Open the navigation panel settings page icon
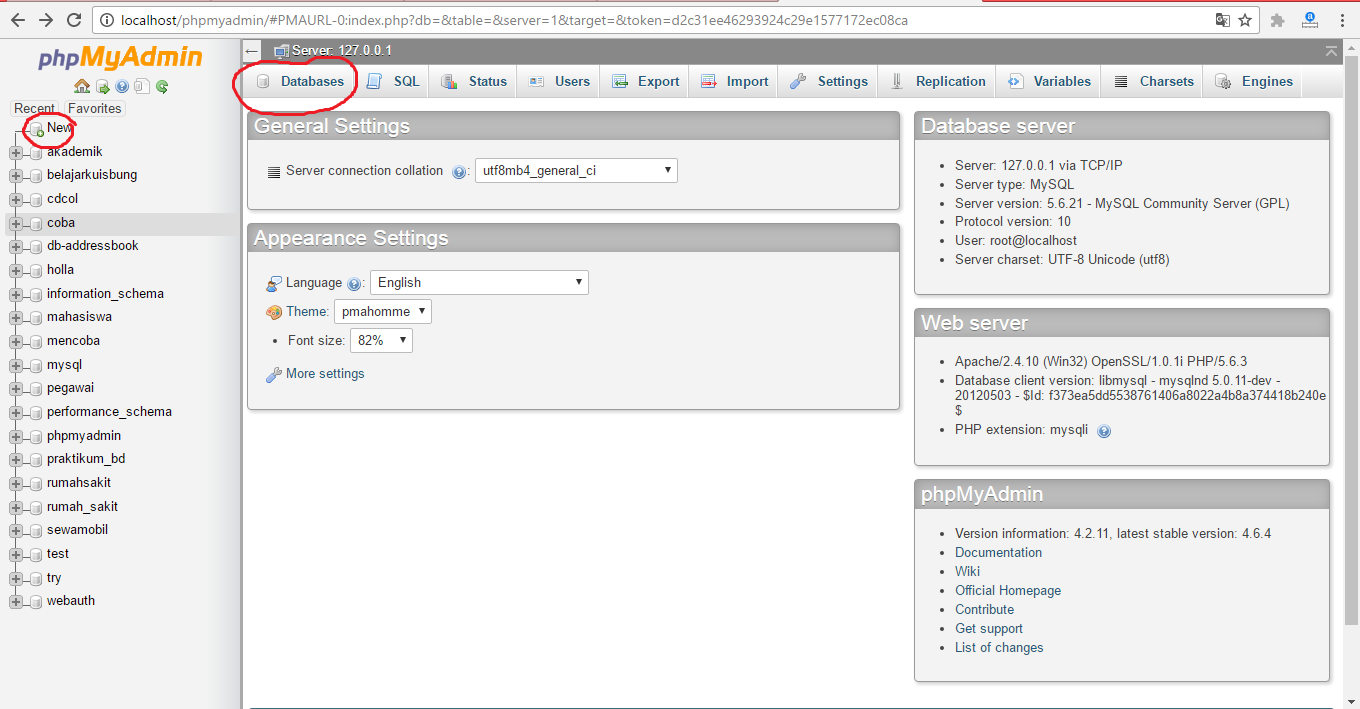1360x709 pixels. pyautogui.click(x=142, y=87)
